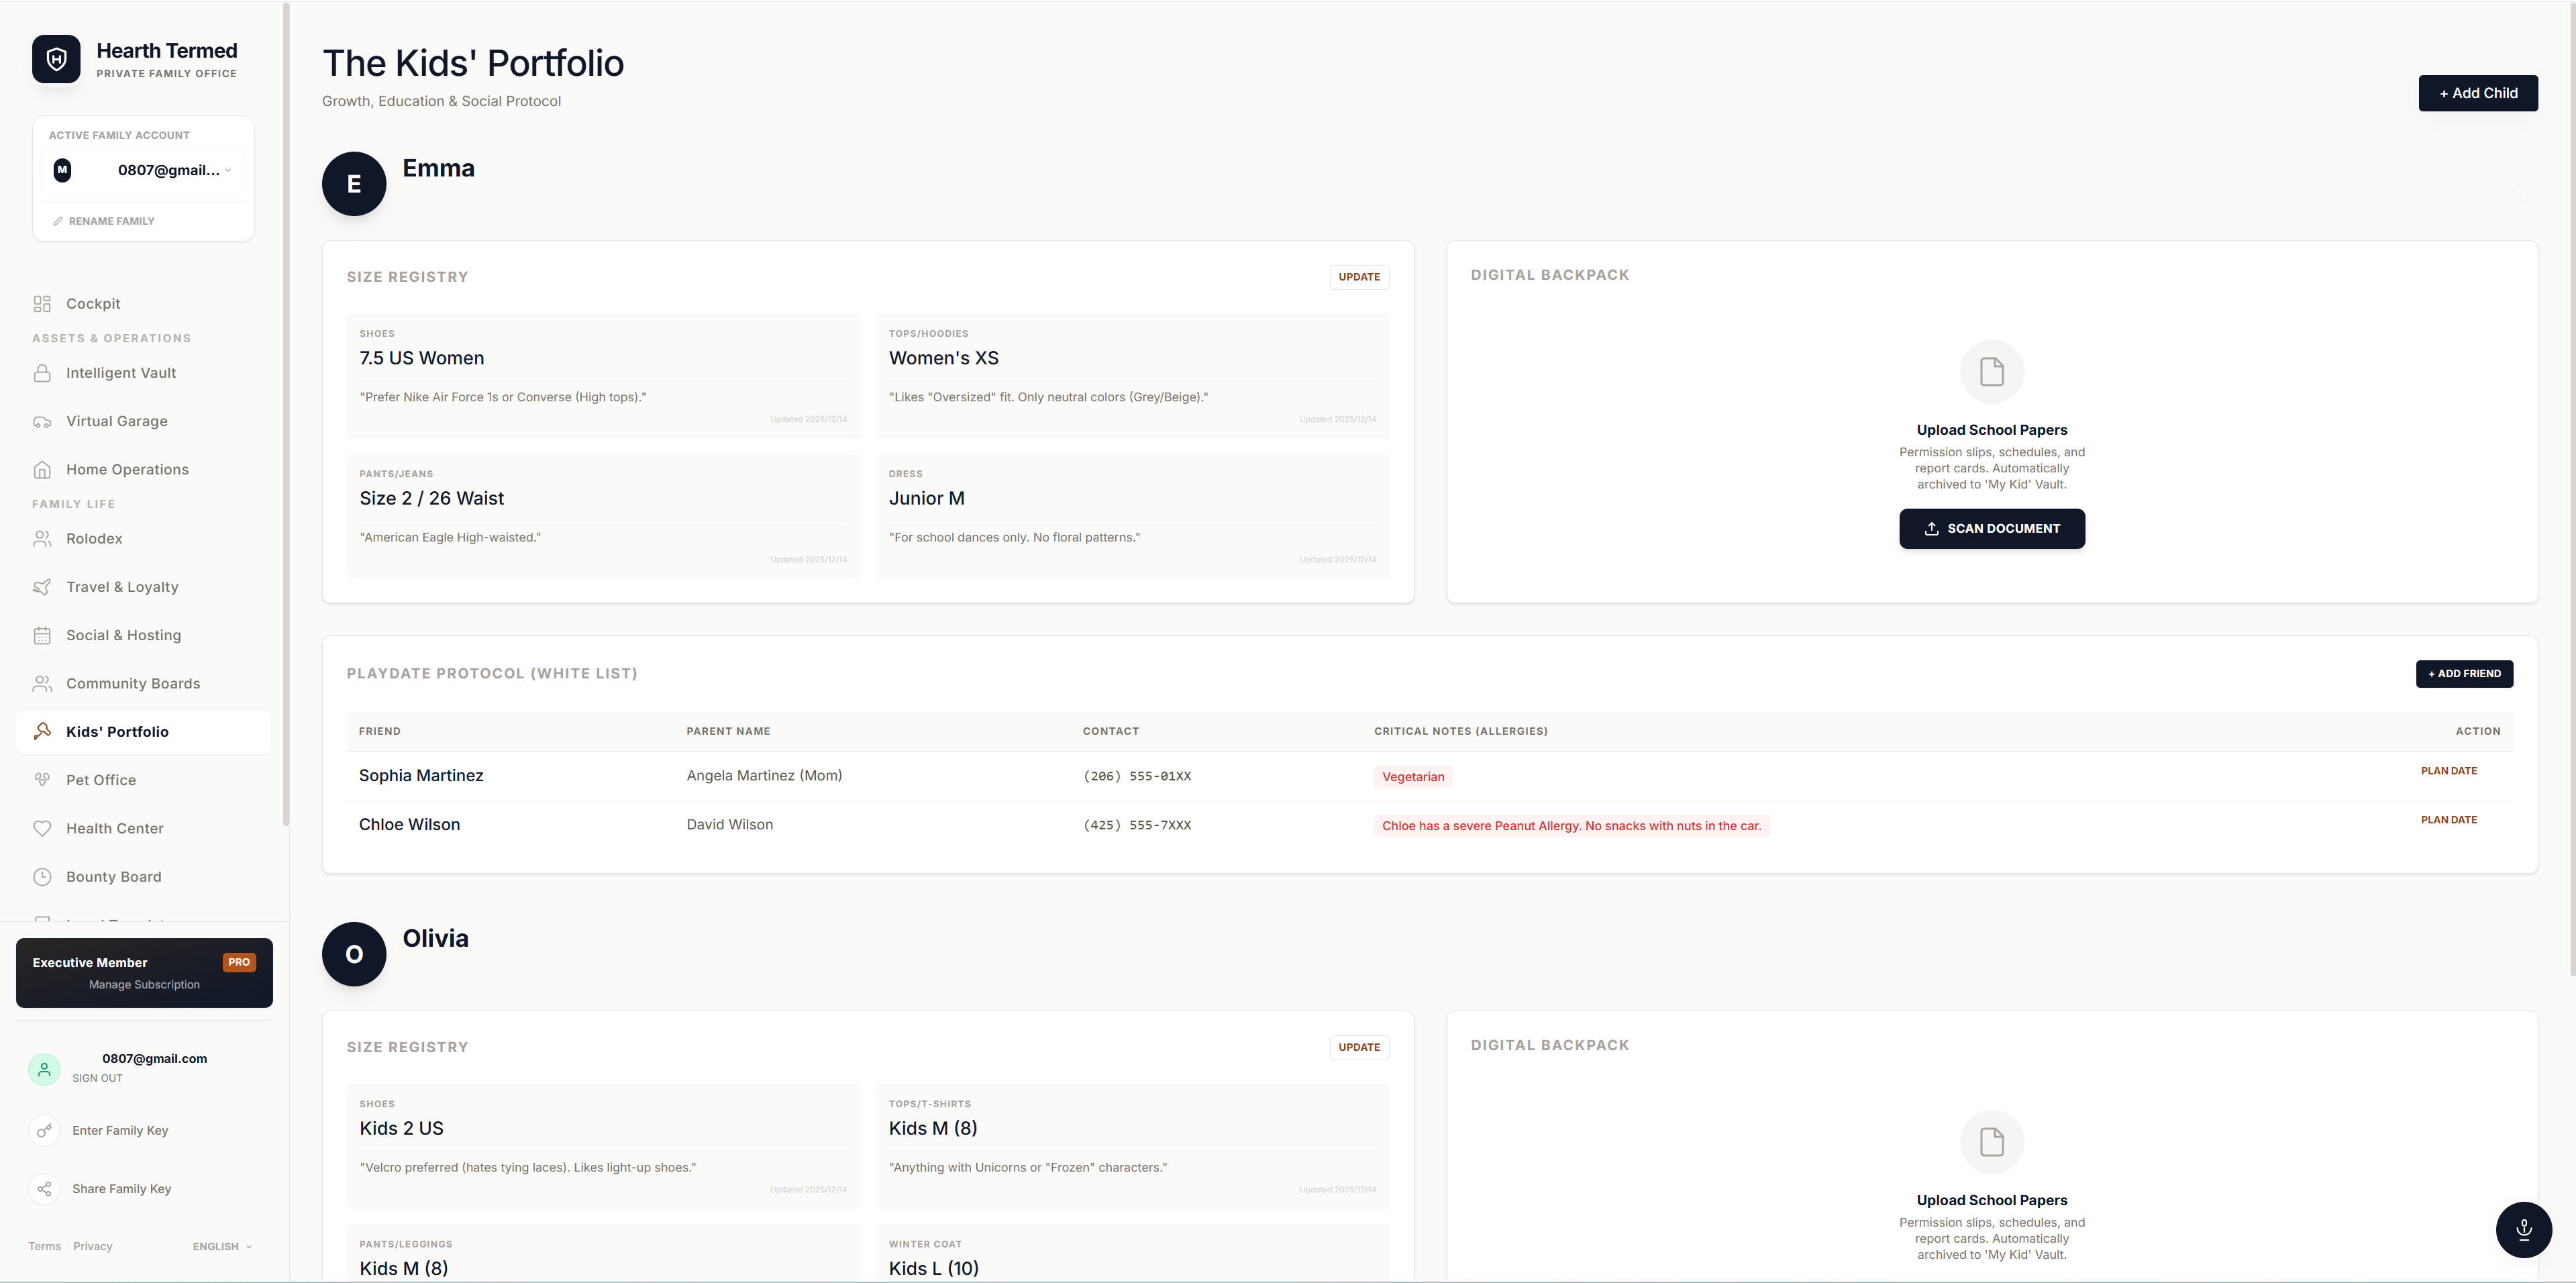Click the Pet Office paw icon
This screenshot has width=2576, height=1283.
(x=42, y=780)
